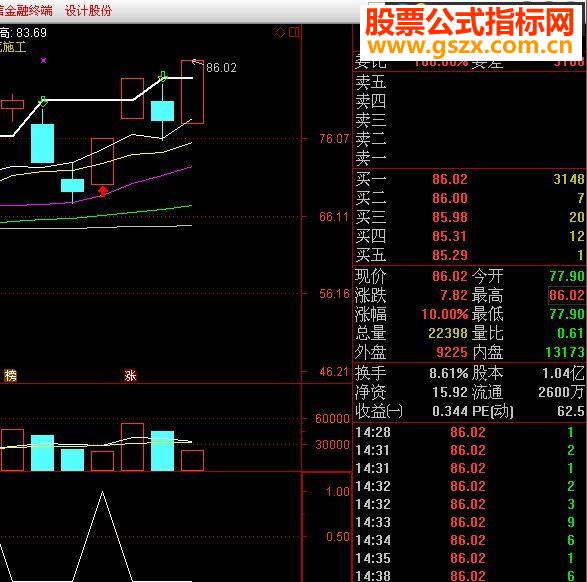
Task: Click the 涨跌 value 7.82
Action: coord(453,295)
